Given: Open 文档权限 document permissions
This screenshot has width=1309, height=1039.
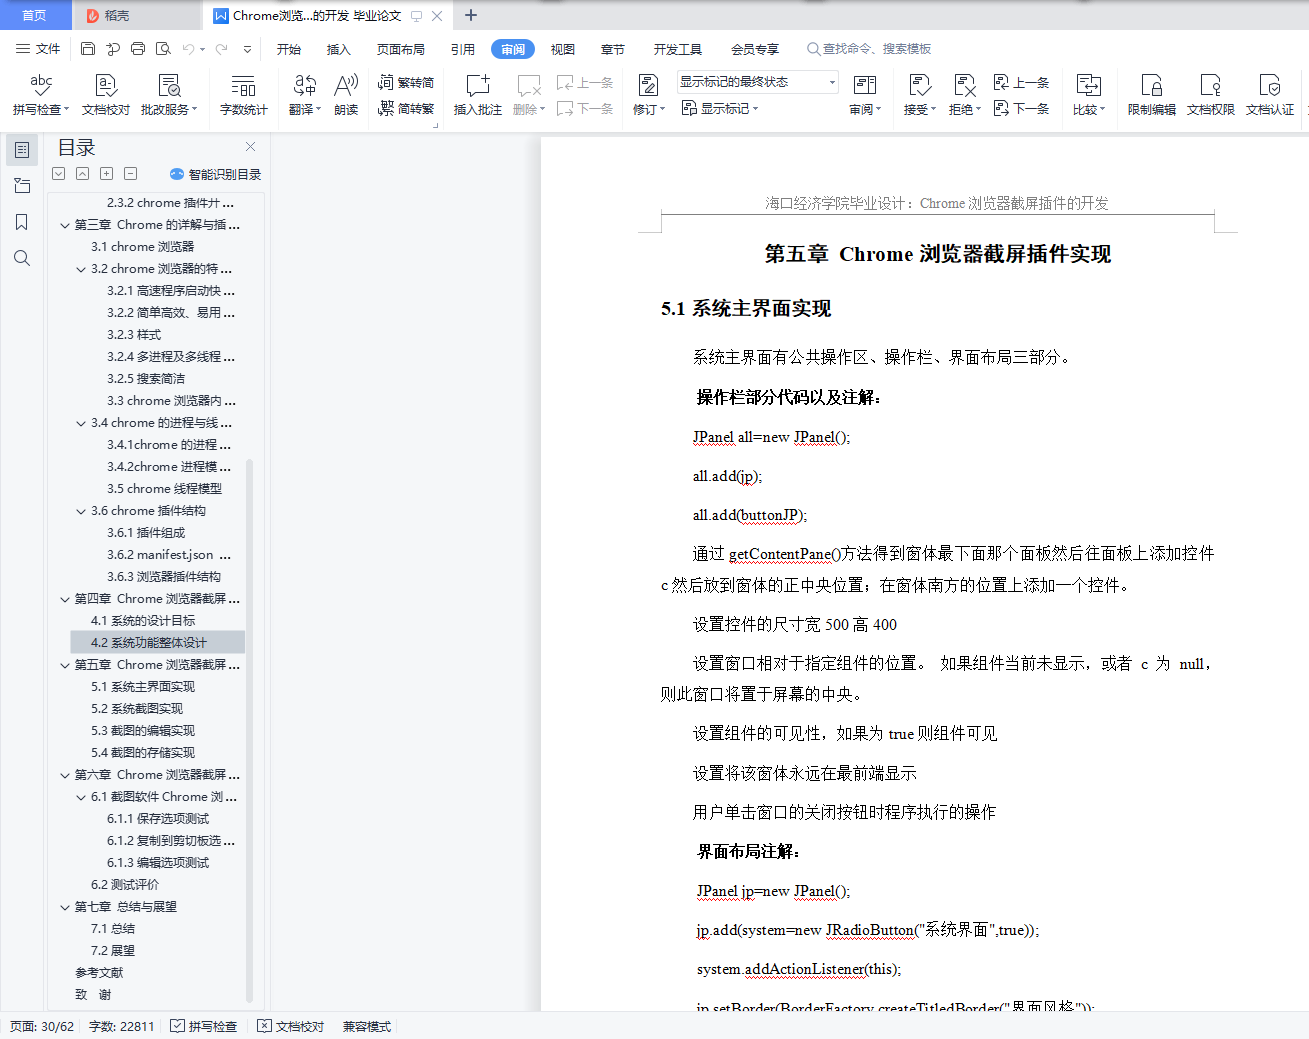Looking at the screenshot, I should point(1211,95).
